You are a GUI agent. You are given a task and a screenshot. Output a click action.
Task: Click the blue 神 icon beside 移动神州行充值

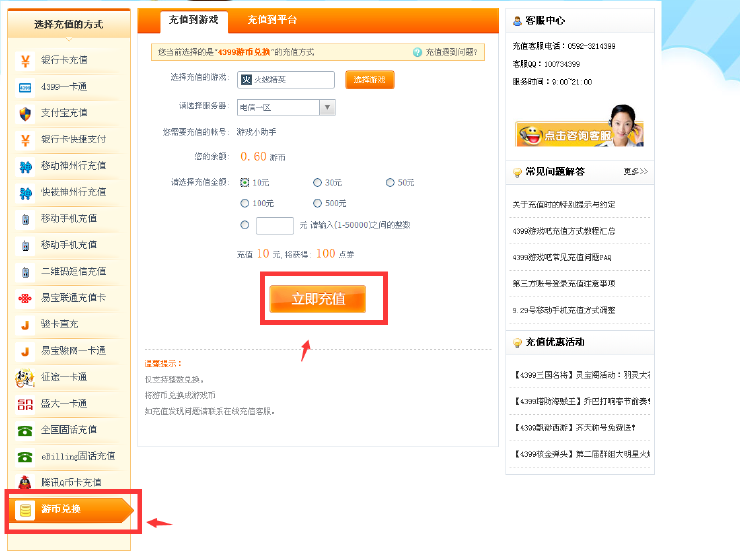(x=25, y=167)
